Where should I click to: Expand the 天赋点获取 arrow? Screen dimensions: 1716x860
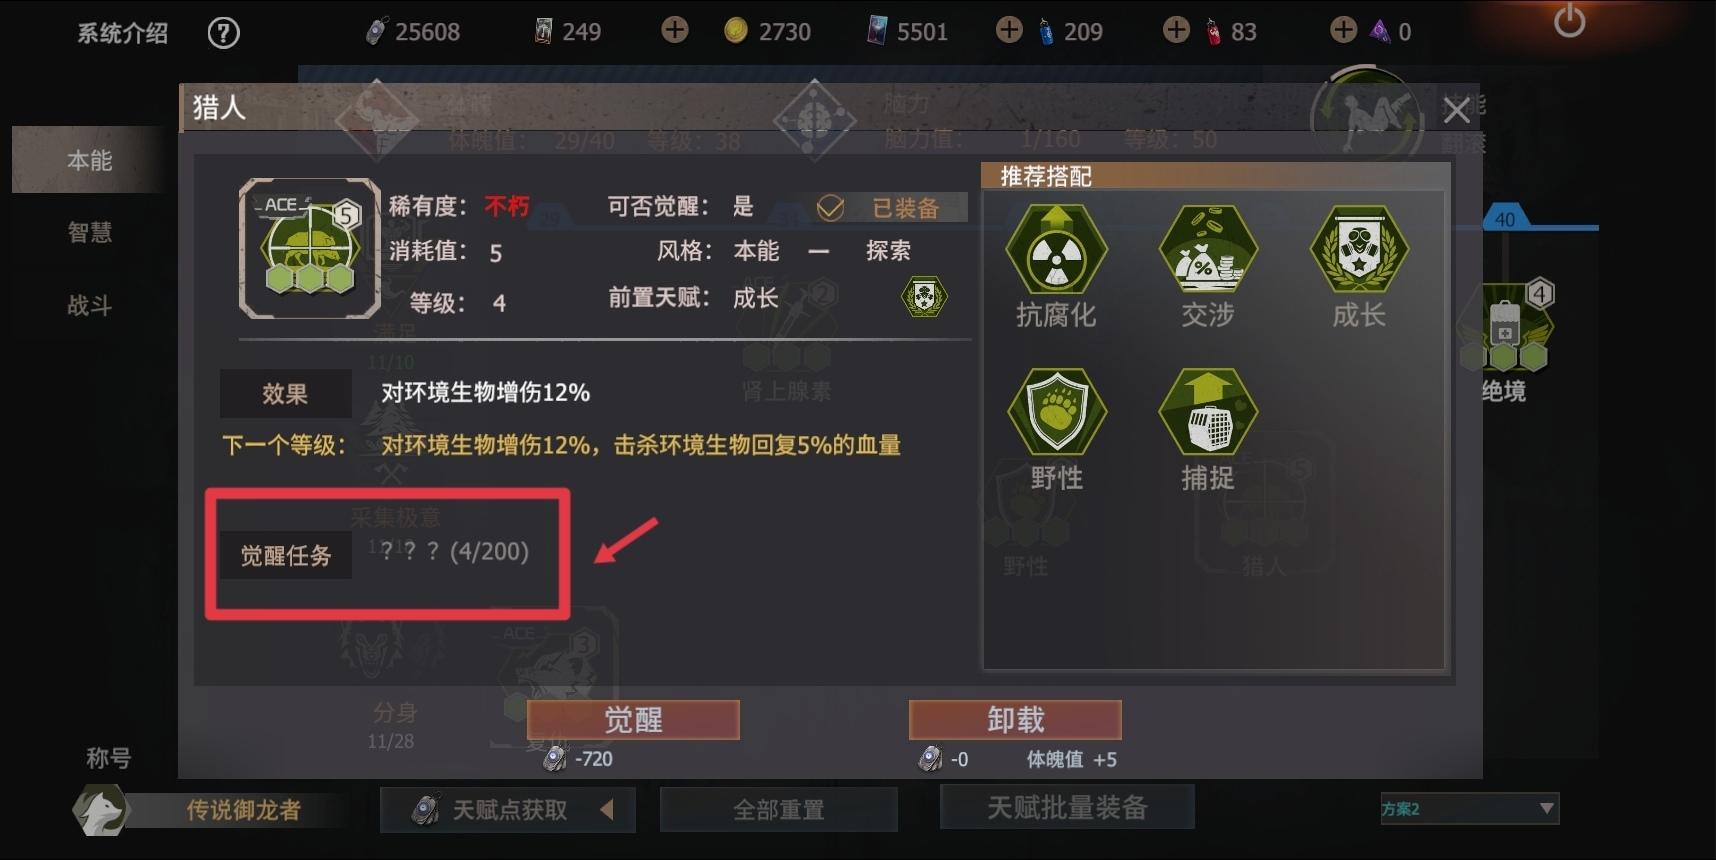[606, 809]
